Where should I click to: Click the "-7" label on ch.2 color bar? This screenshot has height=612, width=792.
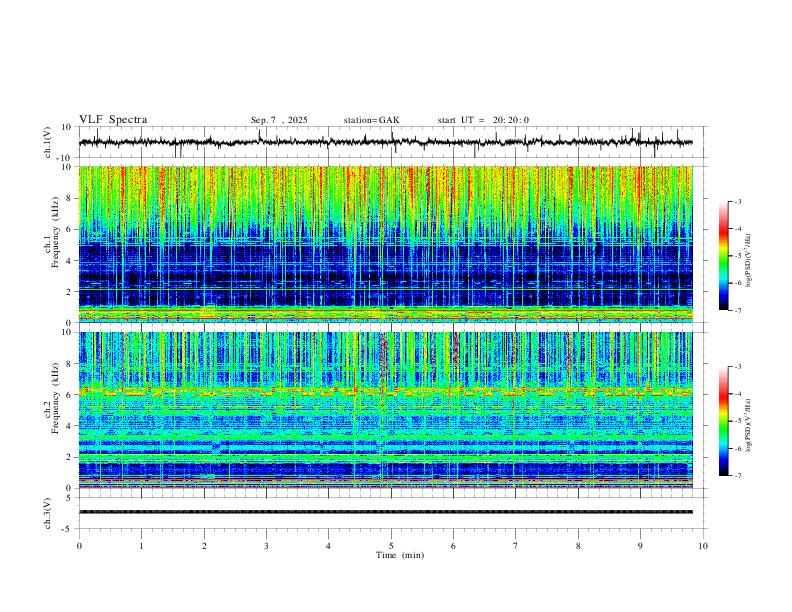click(738, 476)
